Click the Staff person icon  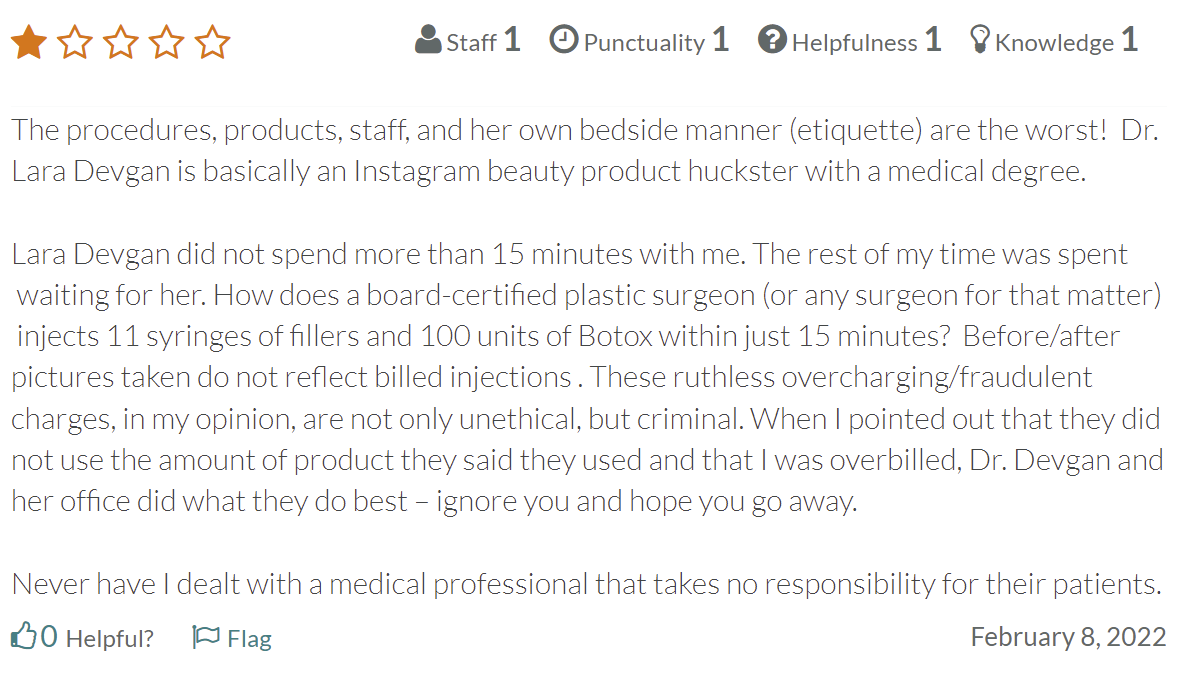[x=428, y=41]
